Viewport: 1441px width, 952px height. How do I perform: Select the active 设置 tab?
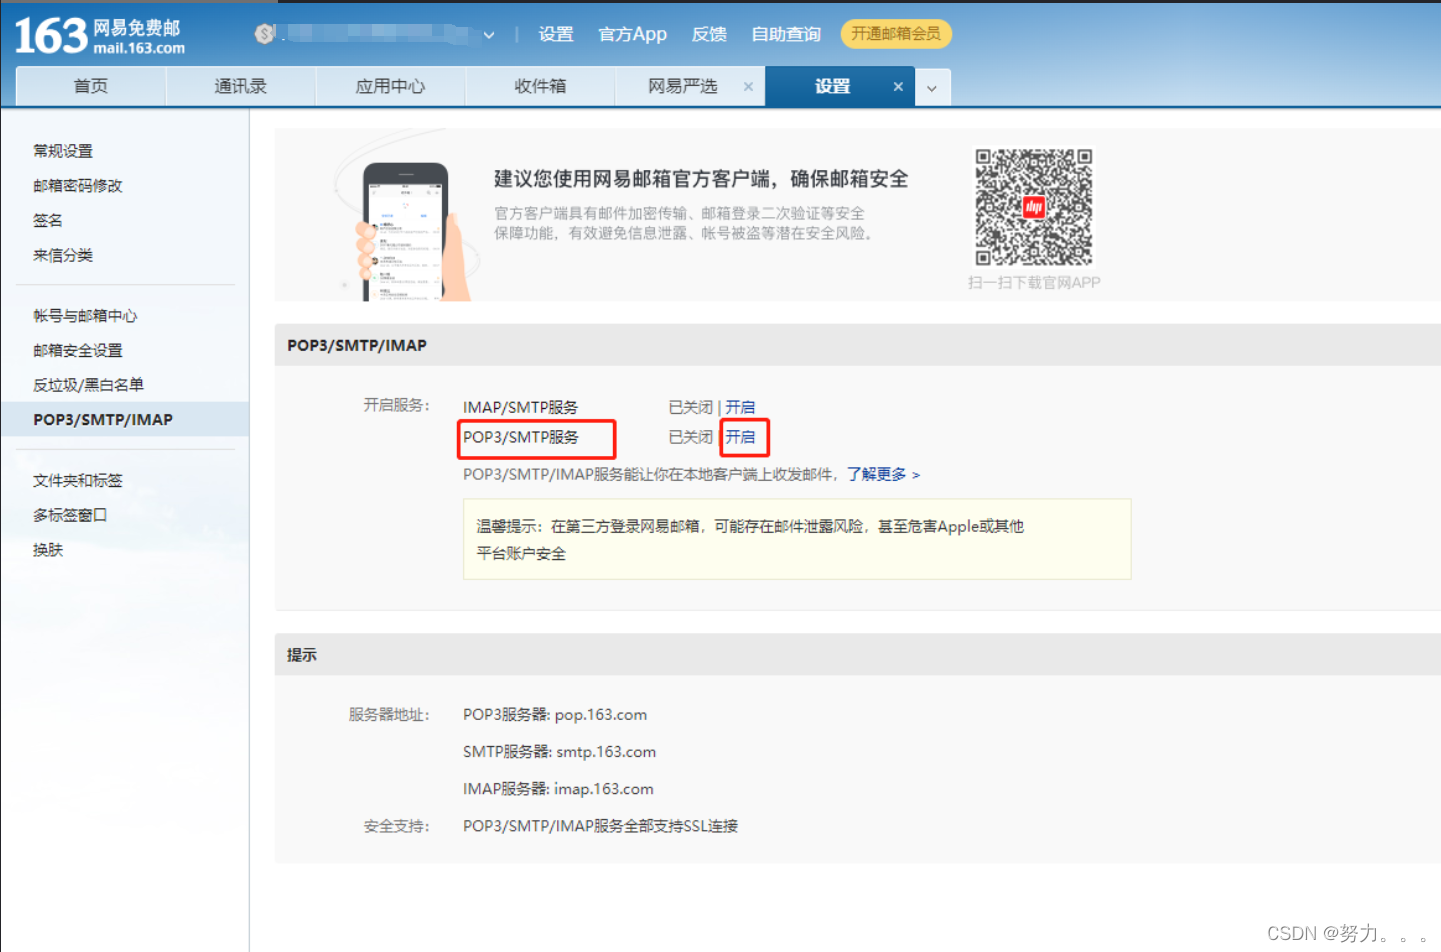point(832,86)
